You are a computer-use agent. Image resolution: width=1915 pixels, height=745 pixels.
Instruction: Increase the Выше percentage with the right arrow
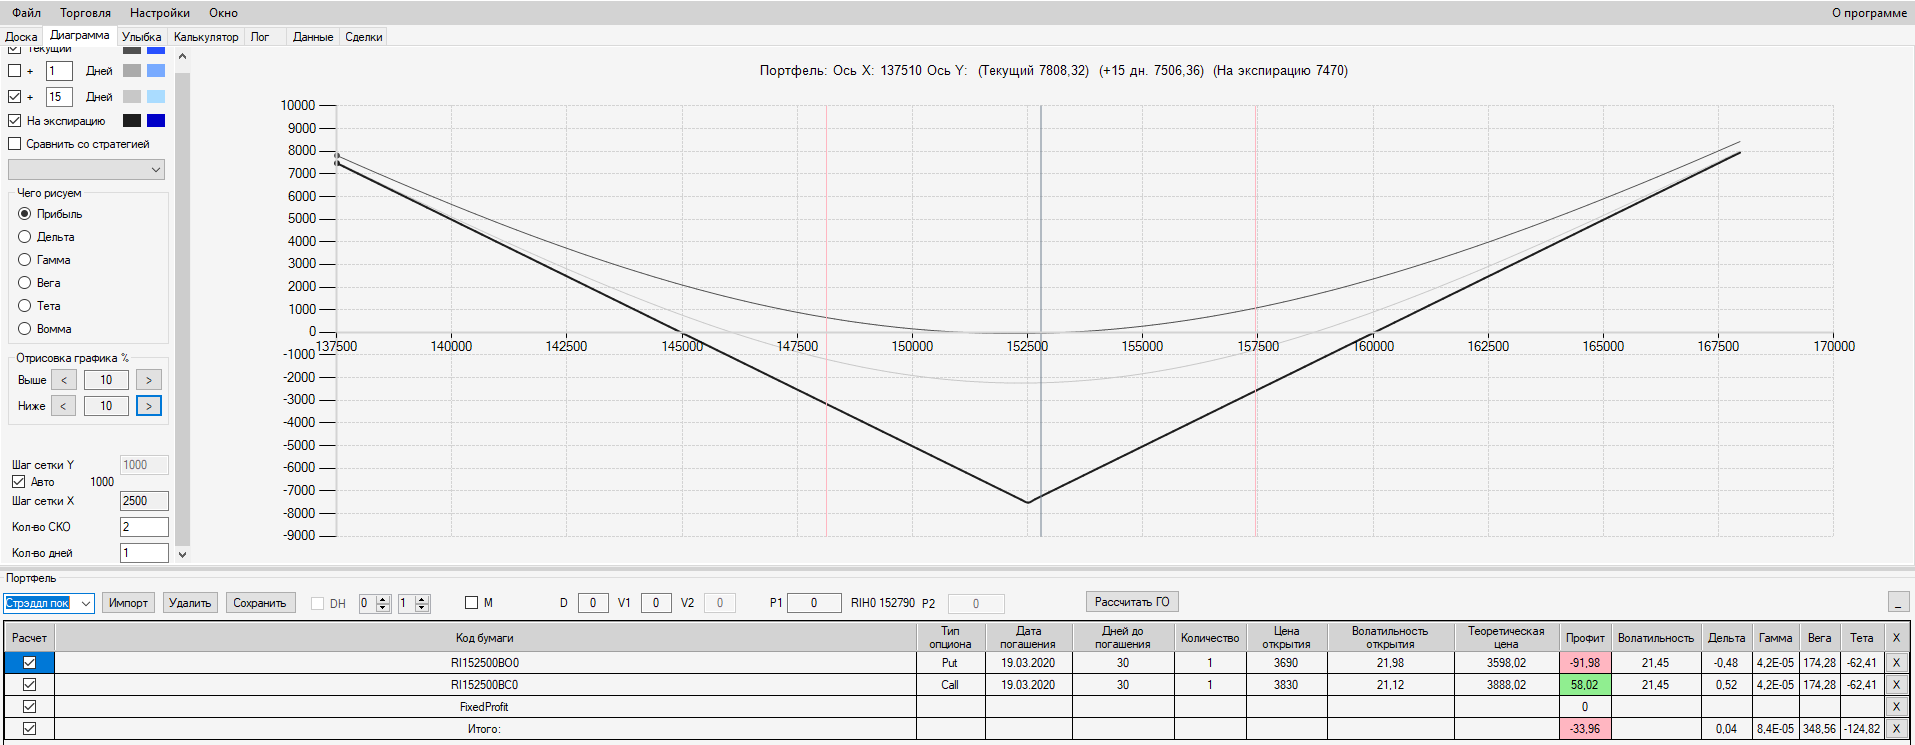[149, 380]
